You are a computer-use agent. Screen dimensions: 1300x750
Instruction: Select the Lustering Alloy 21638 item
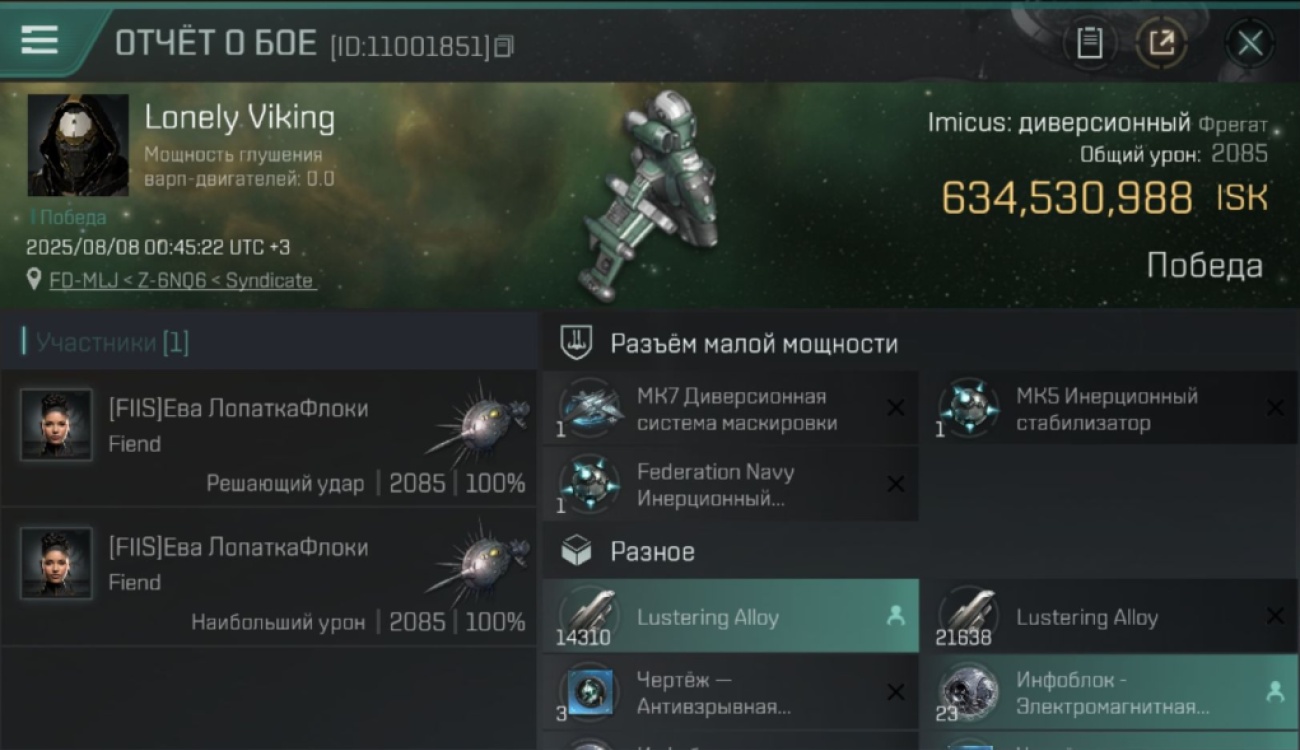pyautogui.click(x=1109, y=616)
